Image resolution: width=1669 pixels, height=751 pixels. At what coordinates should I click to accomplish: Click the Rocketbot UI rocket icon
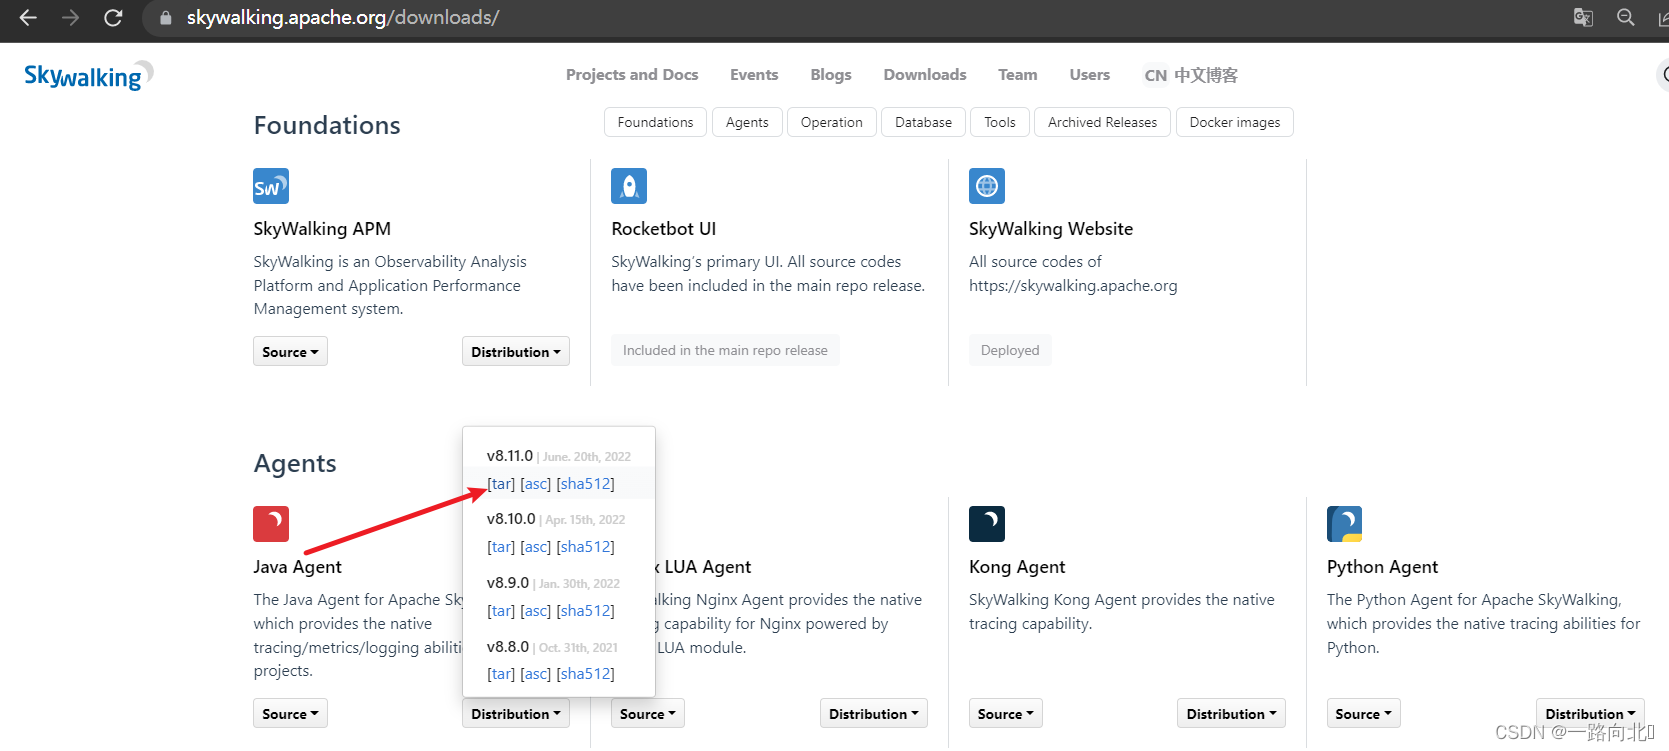click(x=629, y=186)
